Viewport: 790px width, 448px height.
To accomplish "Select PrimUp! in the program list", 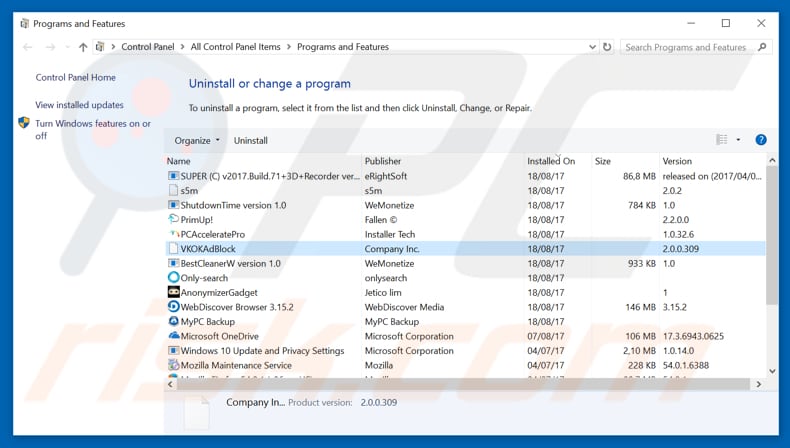I will 196,220.
